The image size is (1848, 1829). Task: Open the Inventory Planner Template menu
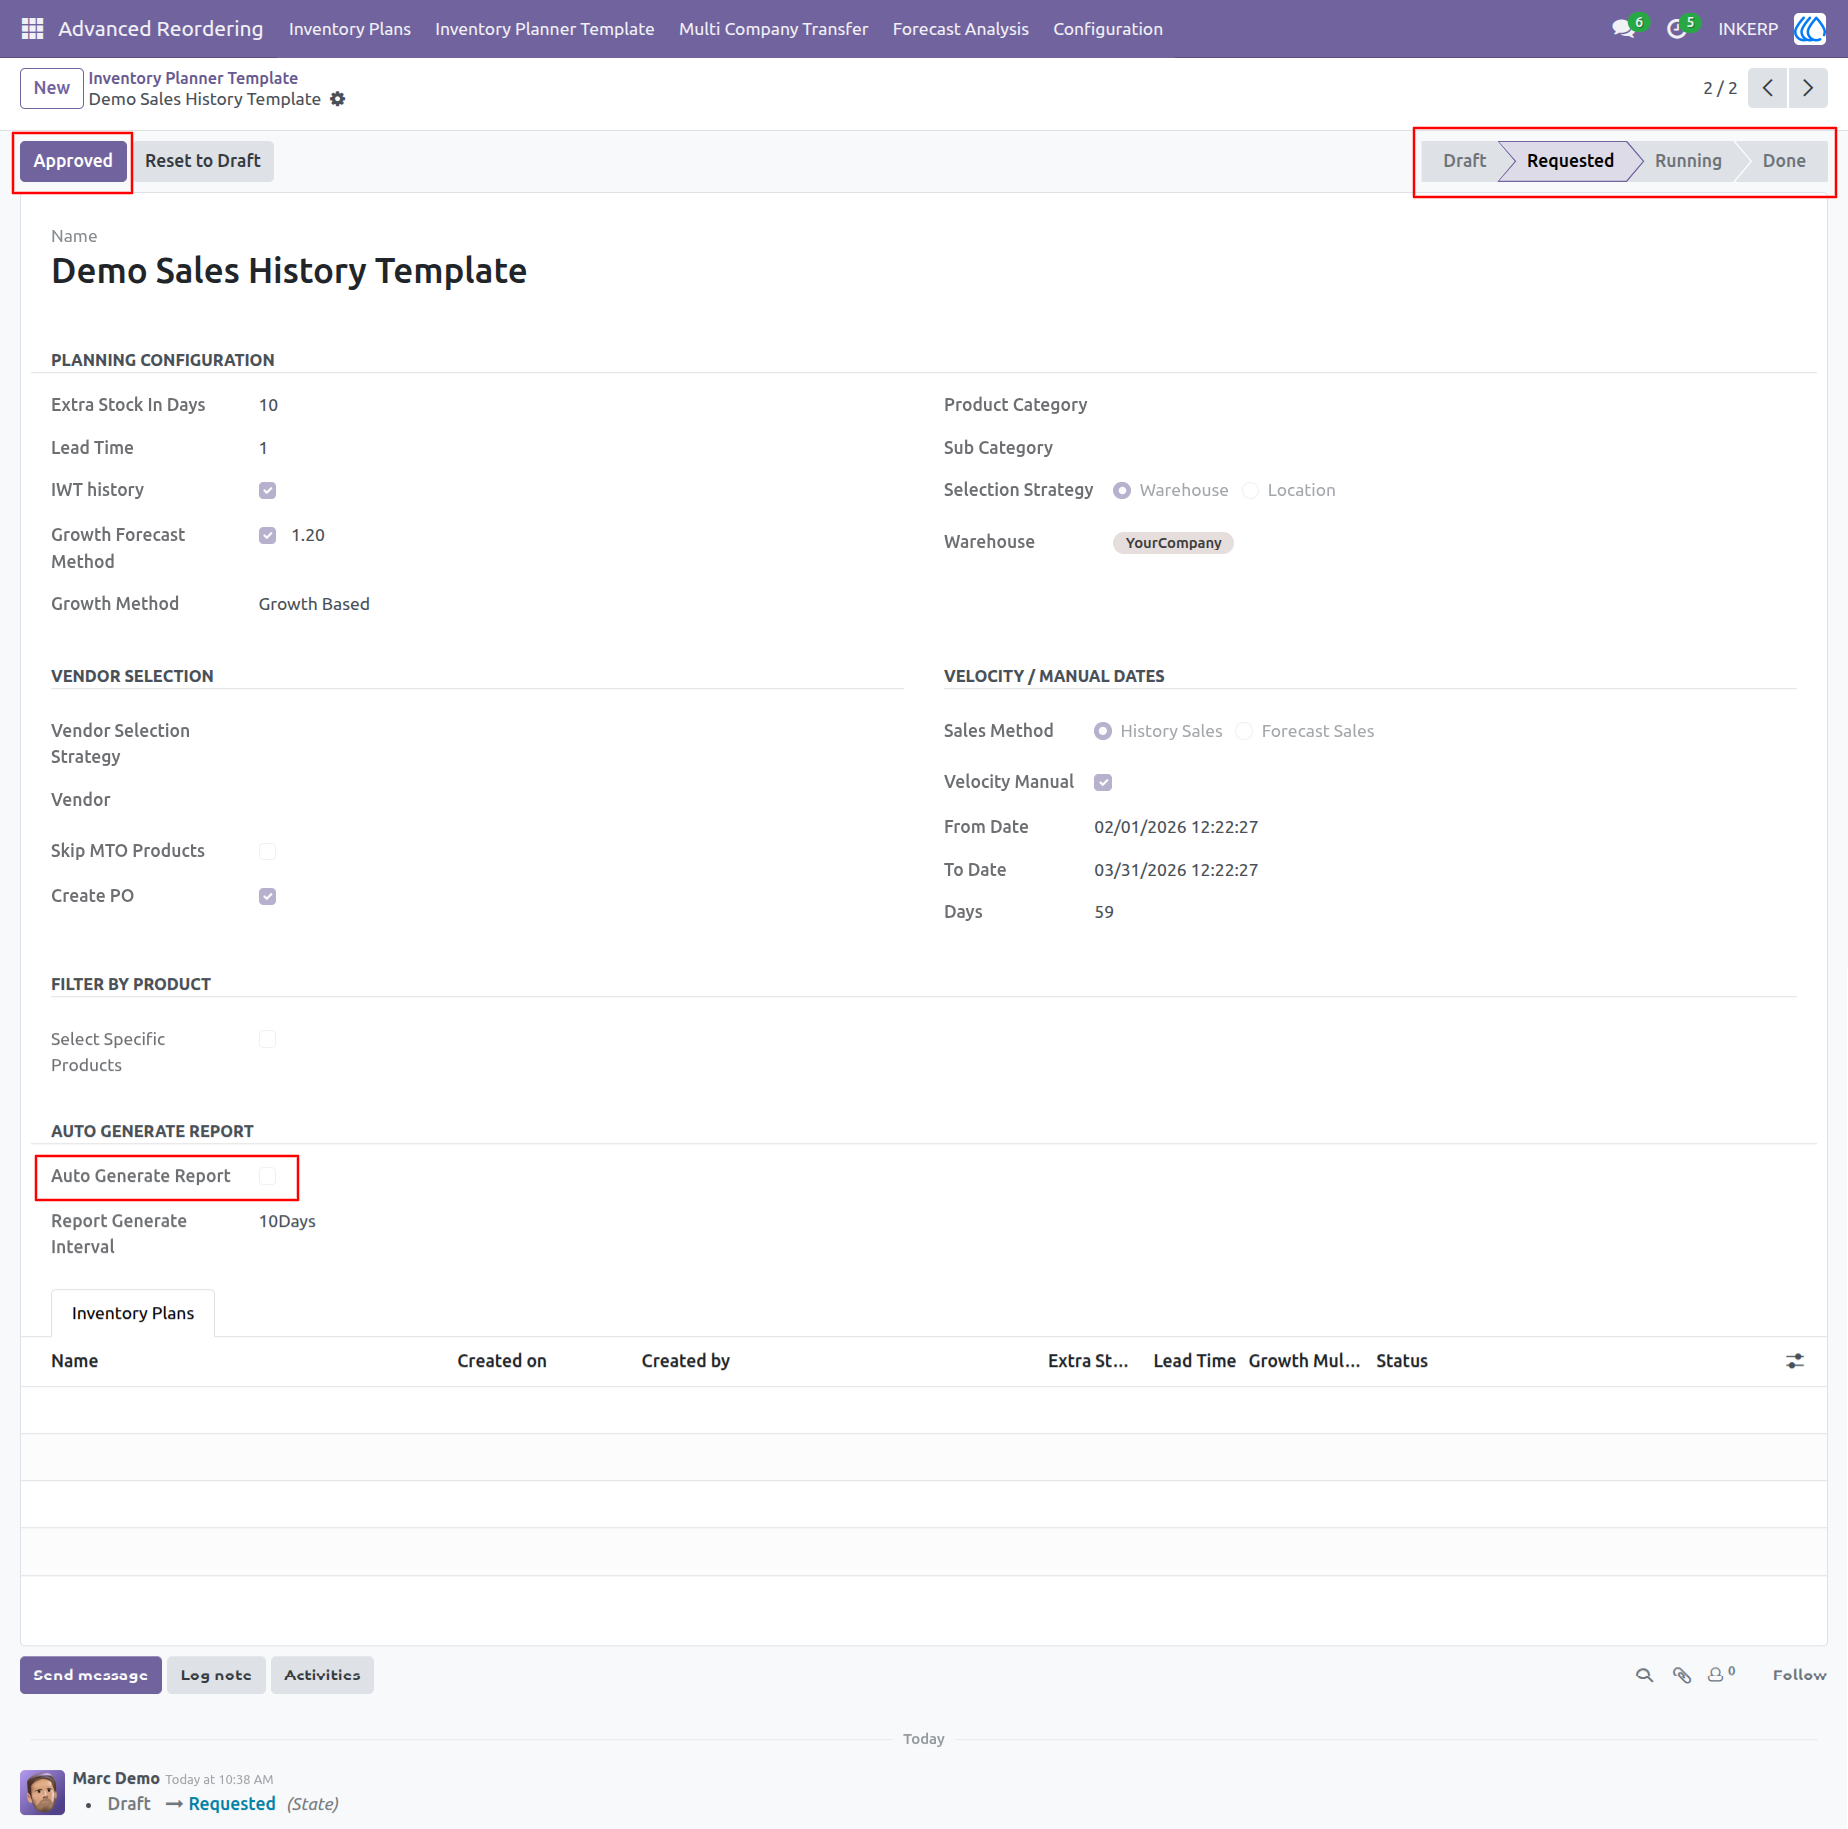545,29
